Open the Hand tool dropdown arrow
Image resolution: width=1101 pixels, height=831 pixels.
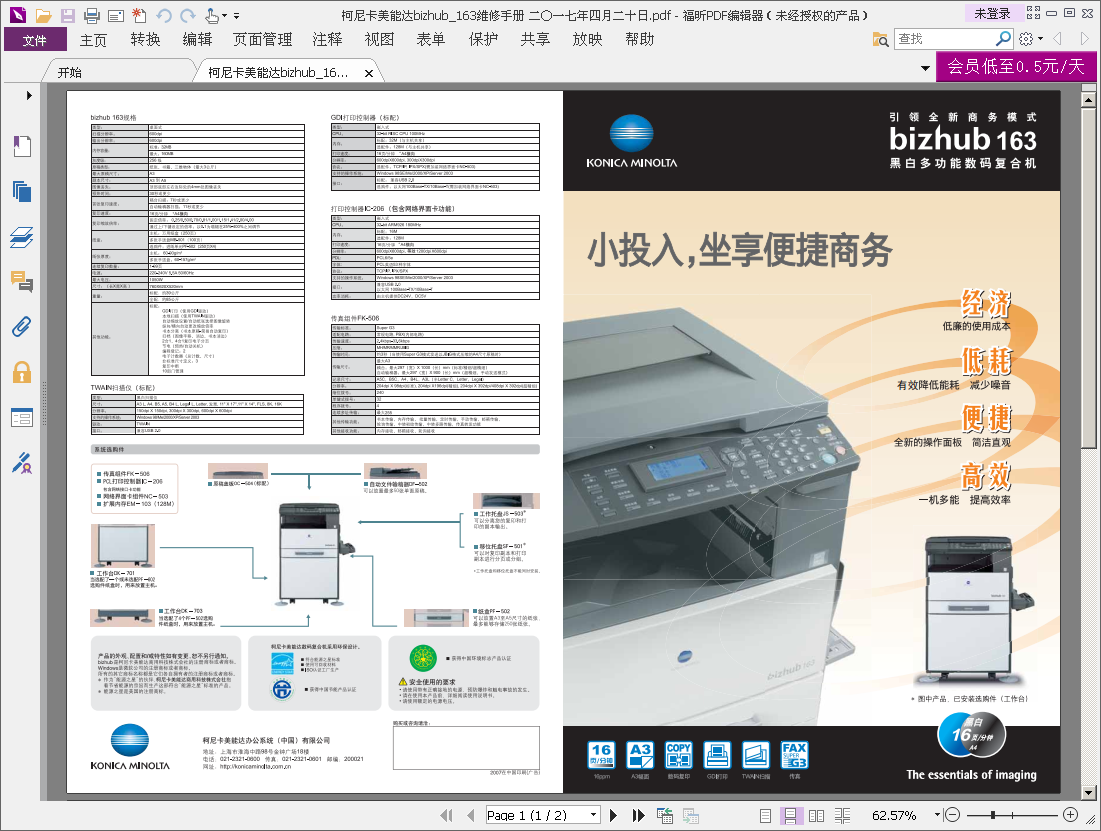point(225,15)
